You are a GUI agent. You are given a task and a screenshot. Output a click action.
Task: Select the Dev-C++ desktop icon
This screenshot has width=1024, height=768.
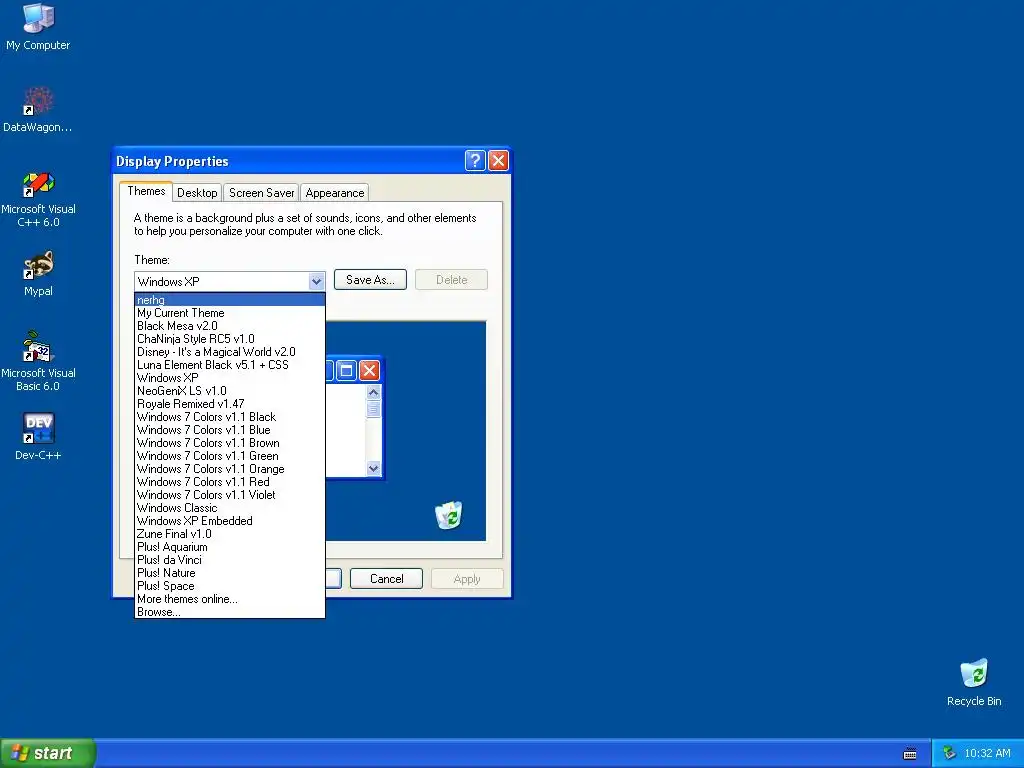point(38,436)
